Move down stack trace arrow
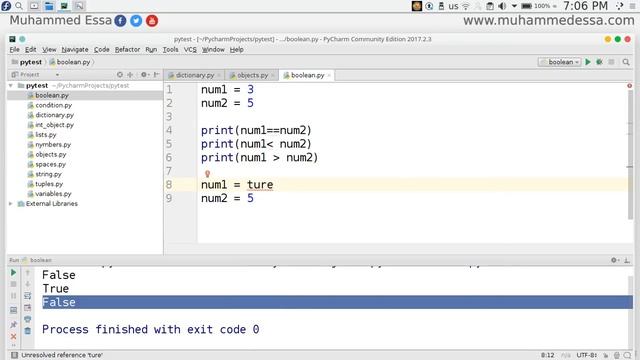Viewport: 640px width, 360px height. pyautogui.click(x=27, y=284)
